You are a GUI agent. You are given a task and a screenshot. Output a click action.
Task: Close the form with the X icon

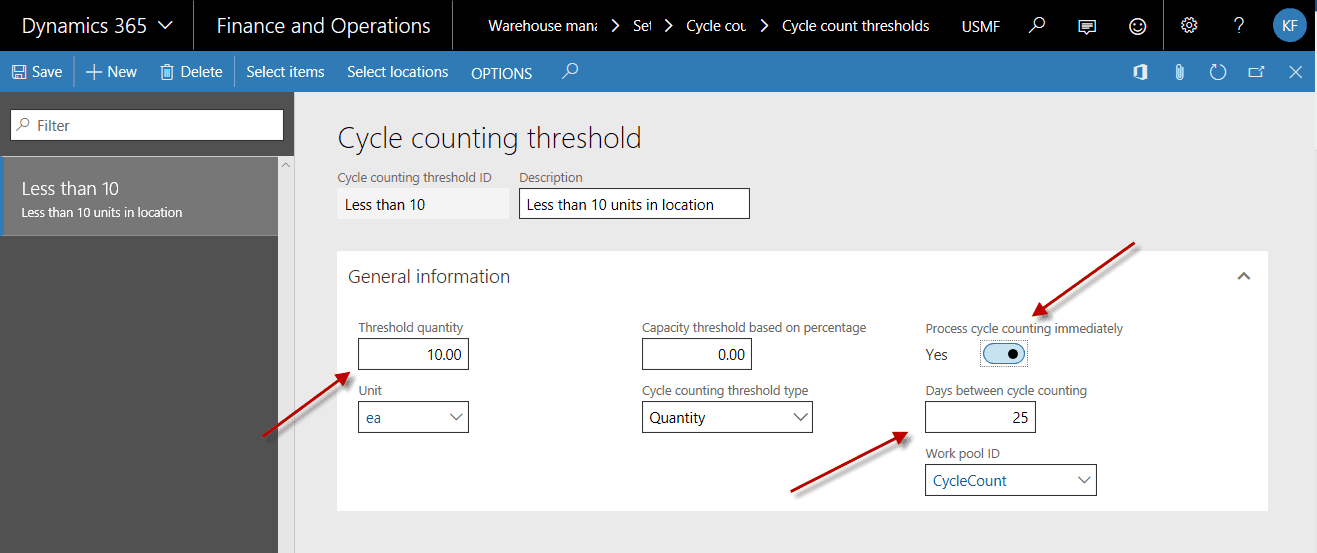(1295, 72)
